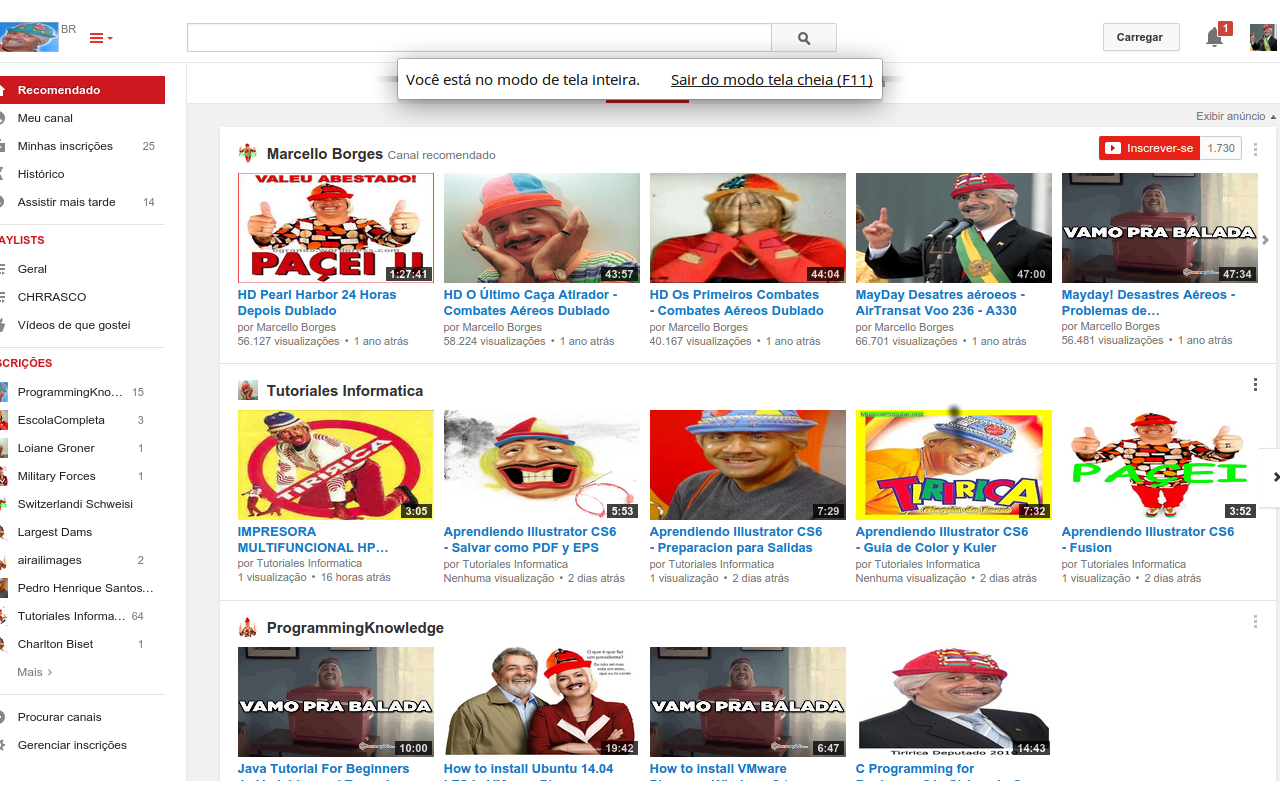Image resolution: width=1280 pixels, height=800 pixels.
Task: Play HD O Último Caça Atirador thumbnail
Action: [x=542, y=228]
